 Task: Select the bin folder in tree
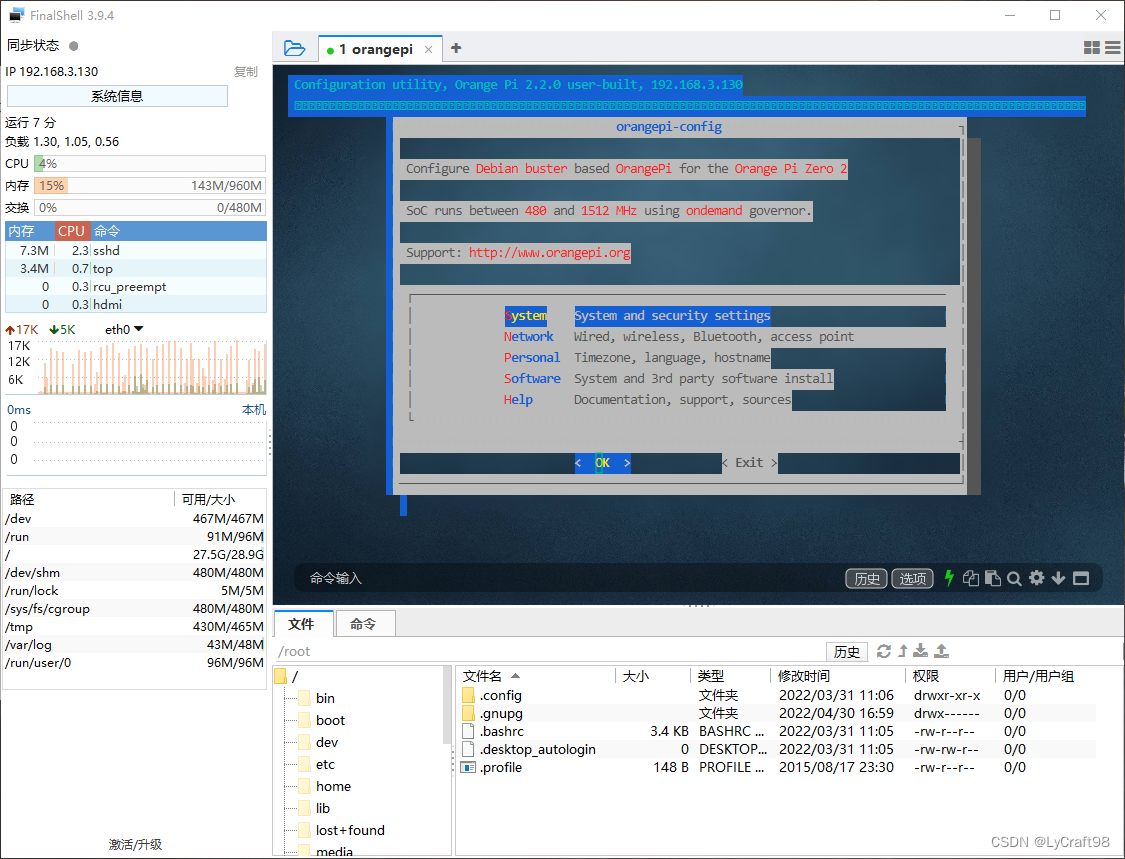[x=325, y=698]
